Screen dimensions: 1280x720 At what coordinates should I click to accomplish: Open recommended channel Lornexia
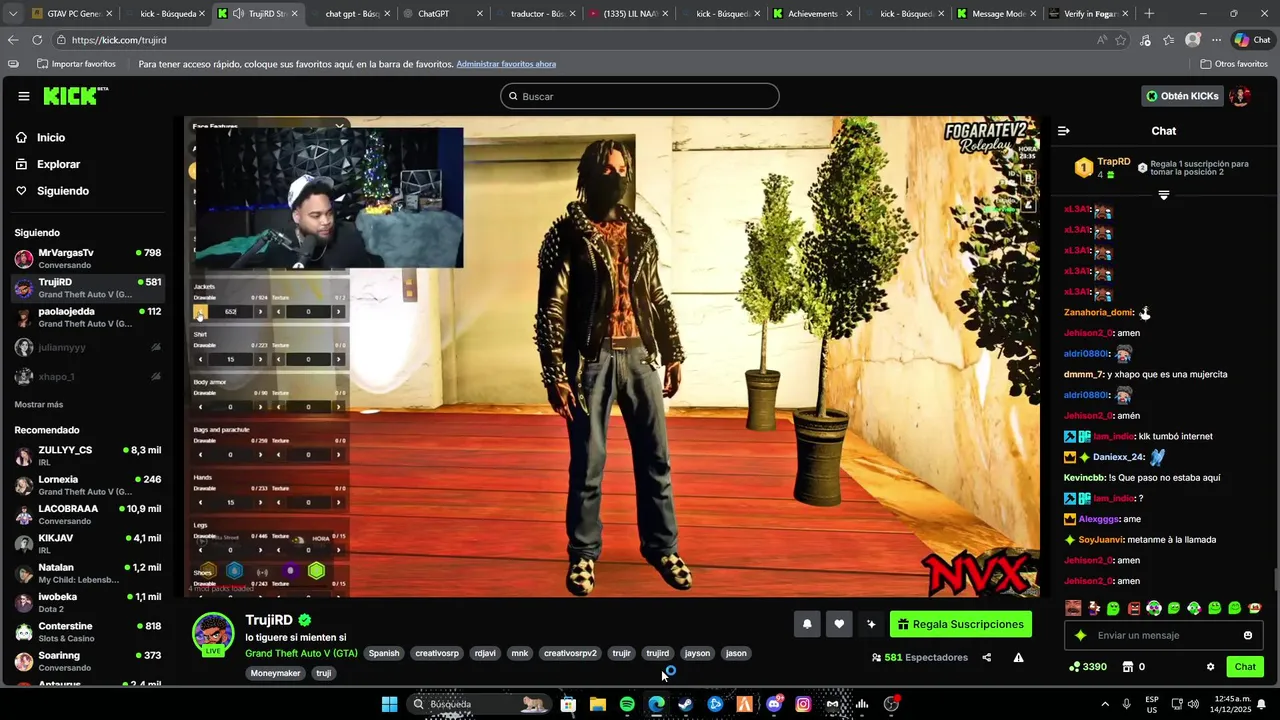(87, 485)
